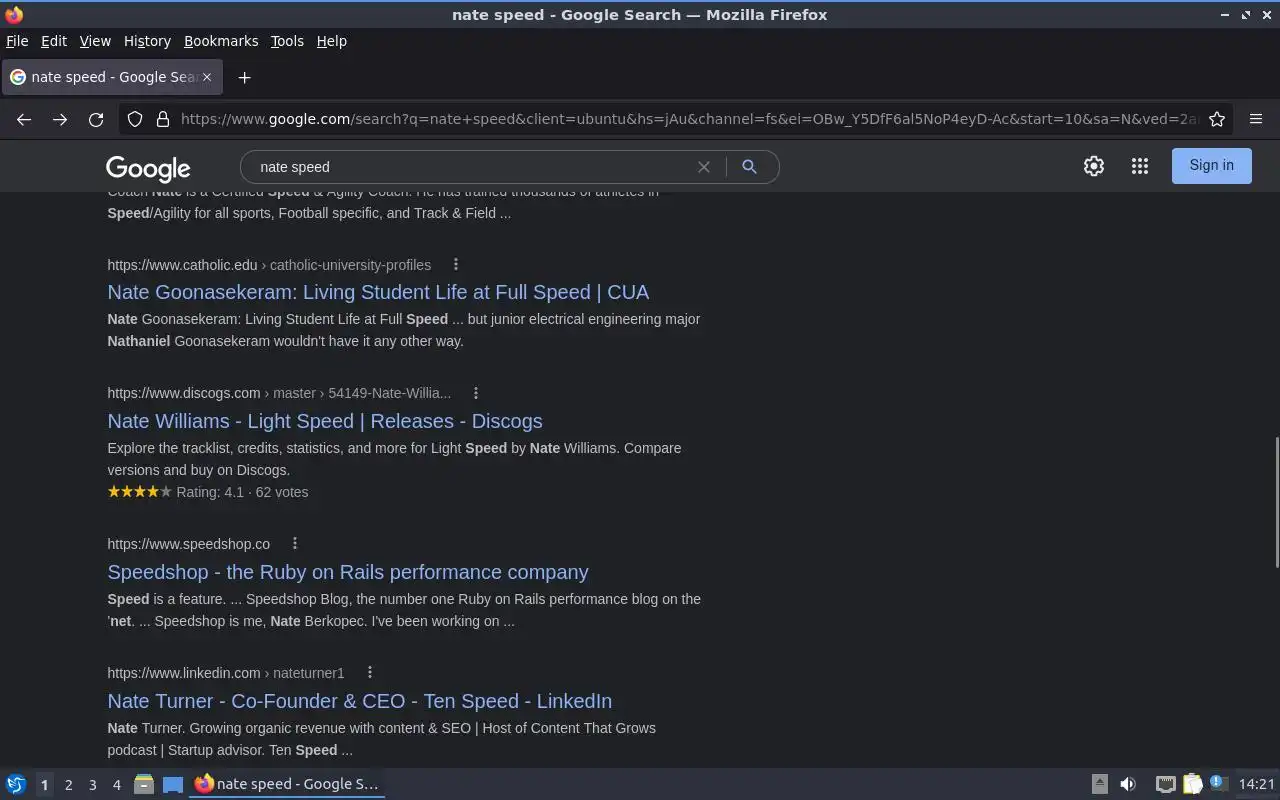Open options for linkedin.com result
This screenshot has height=800, width=1280.
[x=369, y=672]
